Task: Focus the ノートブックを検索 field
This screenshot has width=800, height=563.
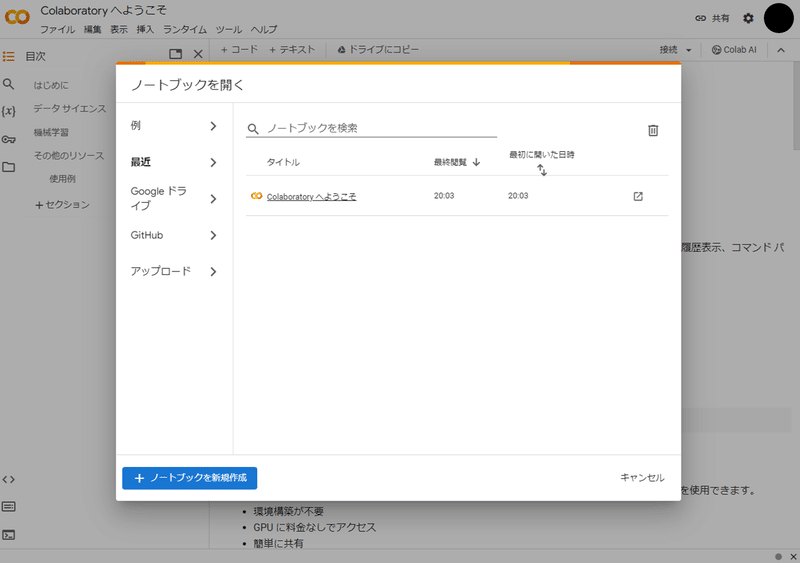Action: 371,128
